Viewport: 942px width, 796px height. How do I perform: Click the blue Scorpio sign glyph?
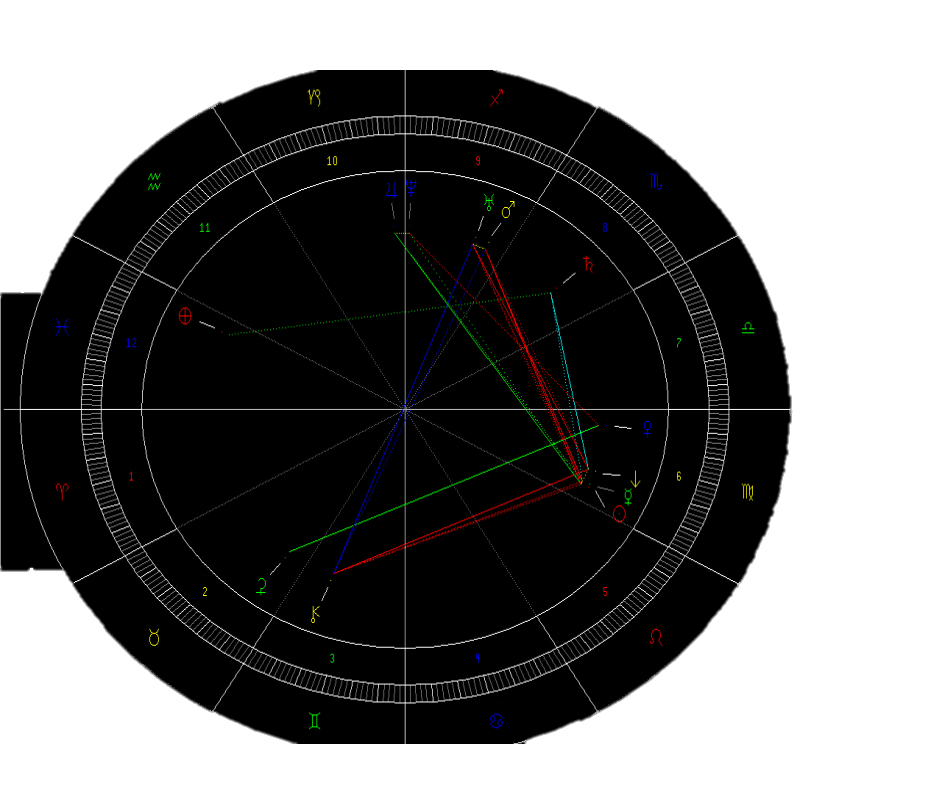(656, 181)
